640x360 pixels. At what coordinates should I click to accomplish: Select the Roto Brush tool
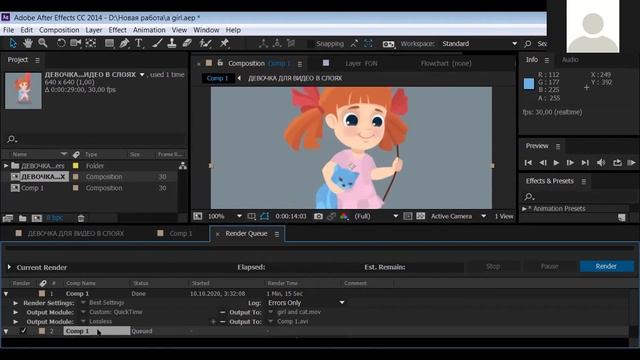tap(205, 43)
